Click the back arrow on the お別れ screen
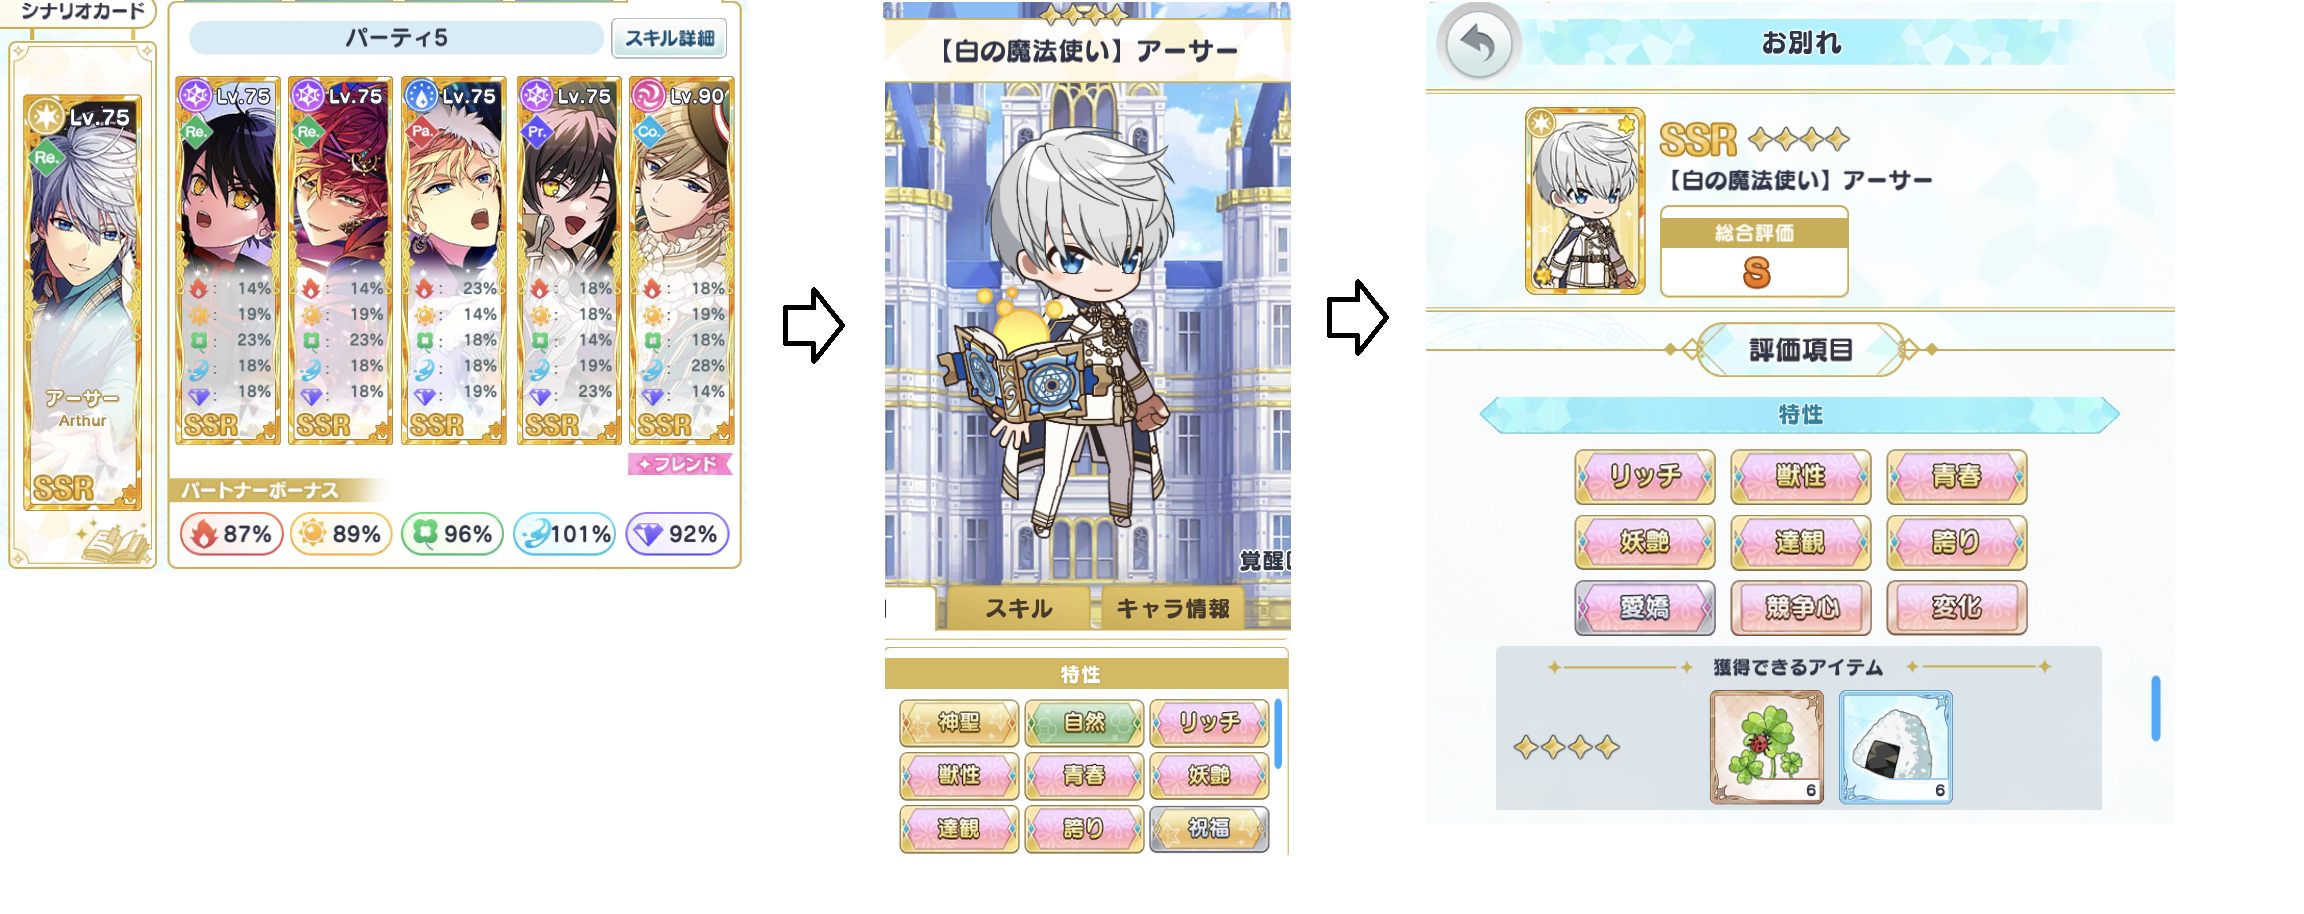2304x914 pixels. pyautogui.click(x=1478, y=44)
